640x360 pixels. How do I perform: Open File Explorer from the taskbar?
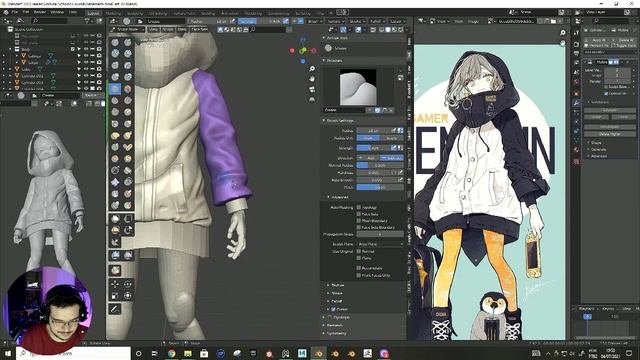pos(188,353)
